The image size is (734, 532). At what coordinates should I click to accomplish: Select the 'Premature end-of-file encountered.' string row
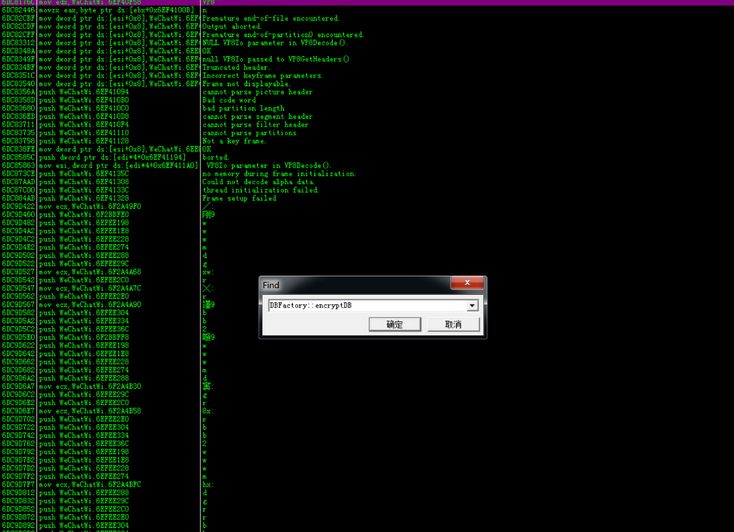pyautogui.click(x=367, y=18)
